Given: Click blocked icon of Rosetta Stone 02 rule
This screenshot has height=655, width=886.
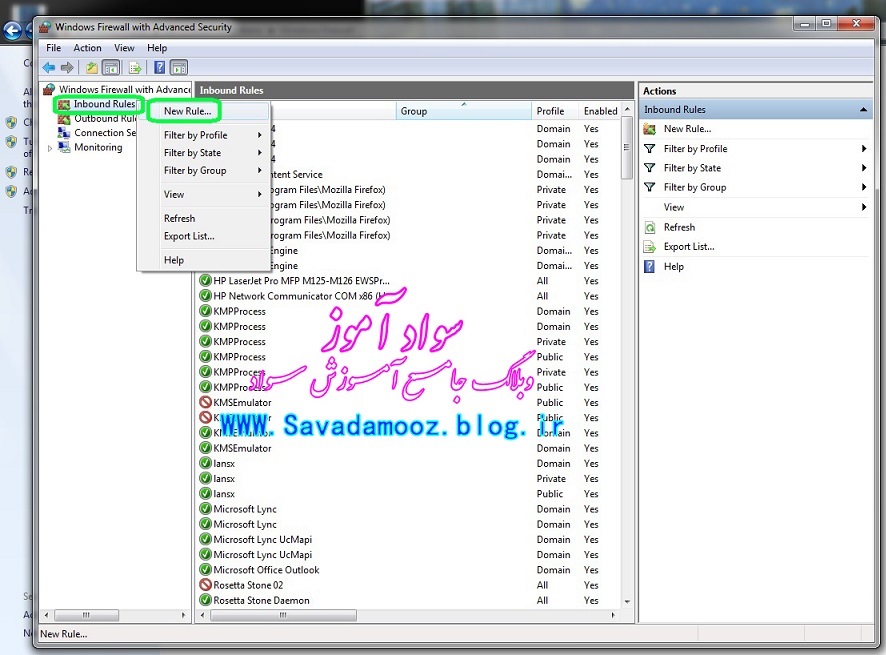Looking at the screenshot, I should click(205, 585).
